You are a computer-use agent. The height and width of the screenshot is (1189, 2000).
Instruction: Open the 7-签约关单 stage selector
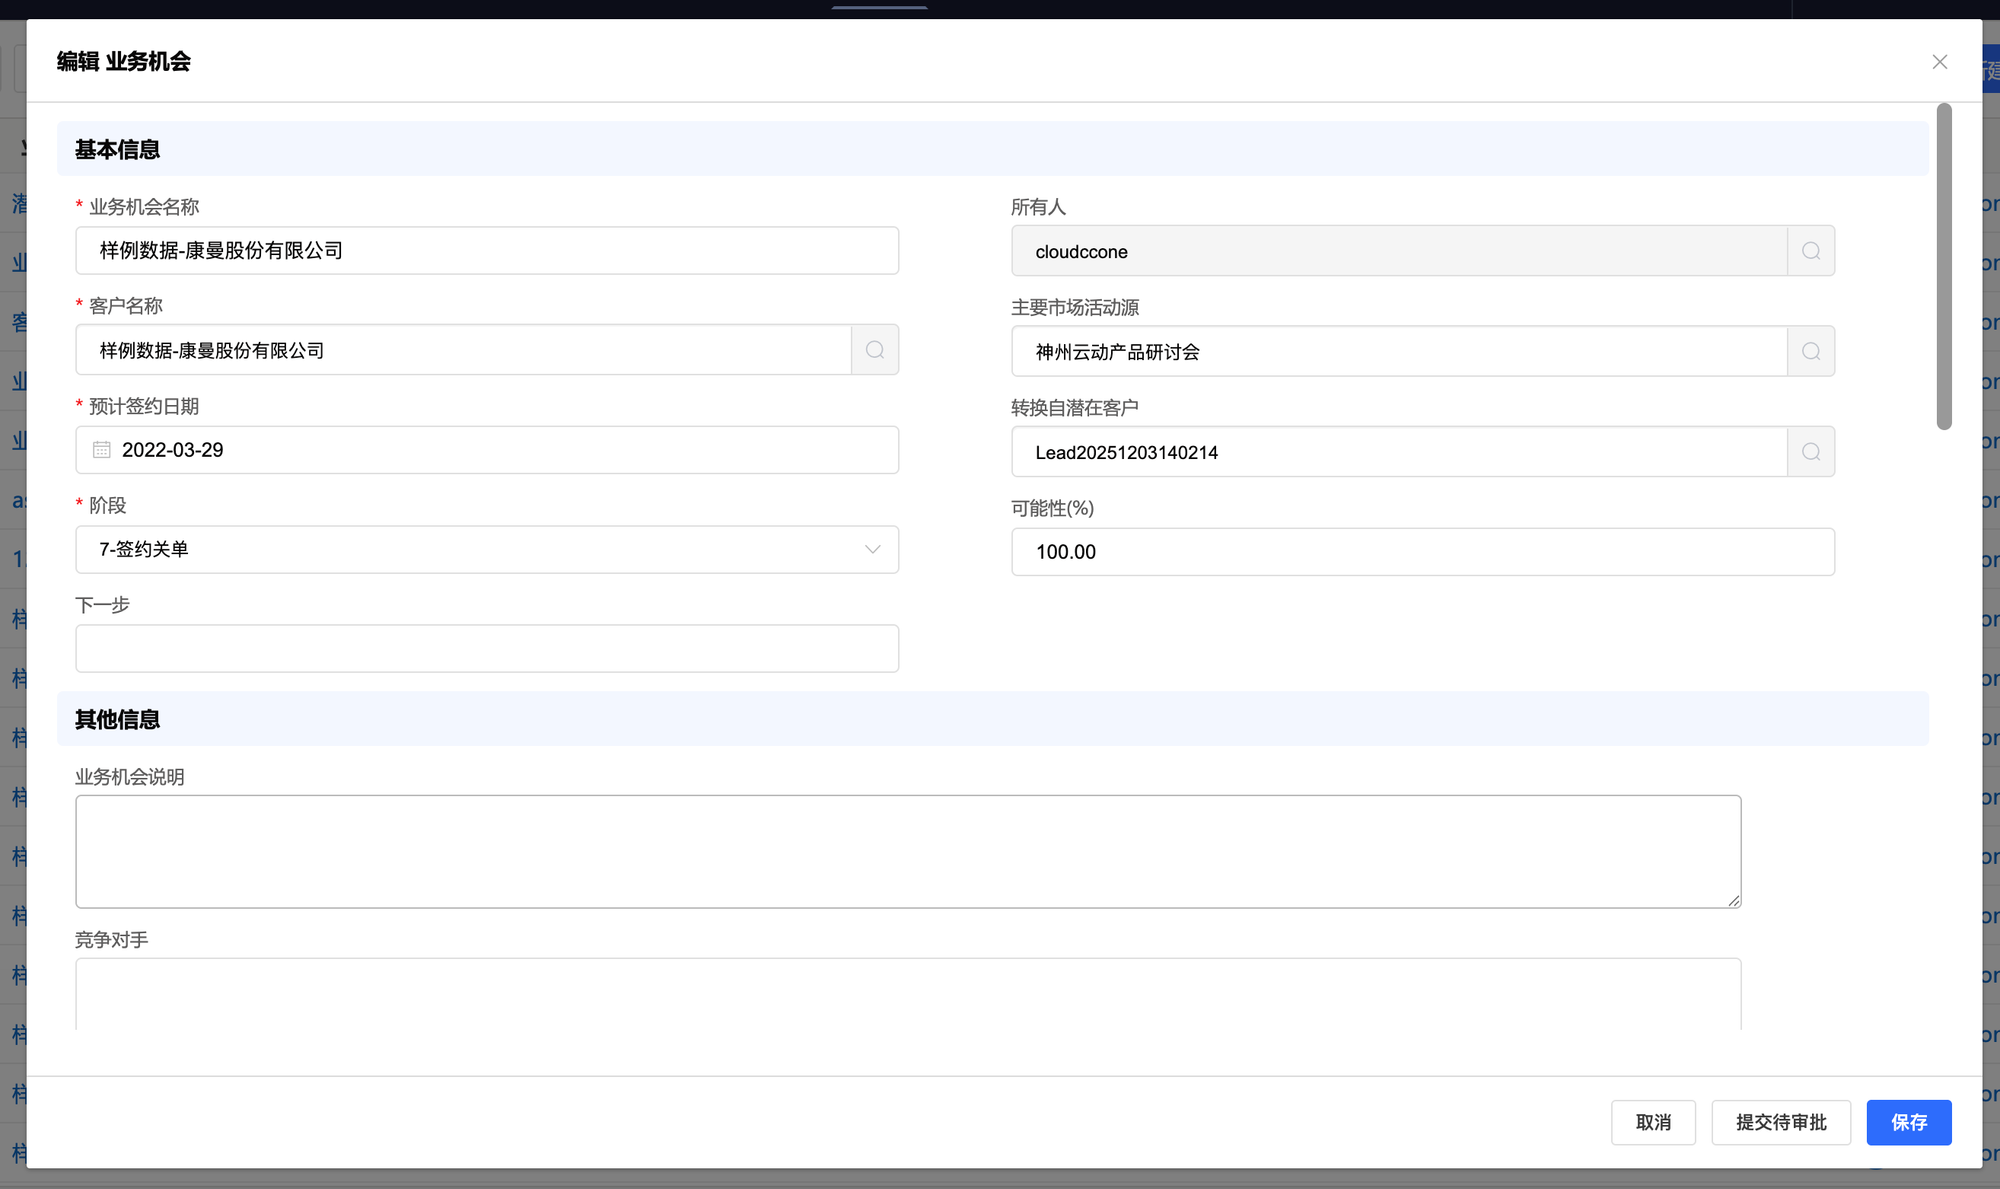(x=470, y=549)
